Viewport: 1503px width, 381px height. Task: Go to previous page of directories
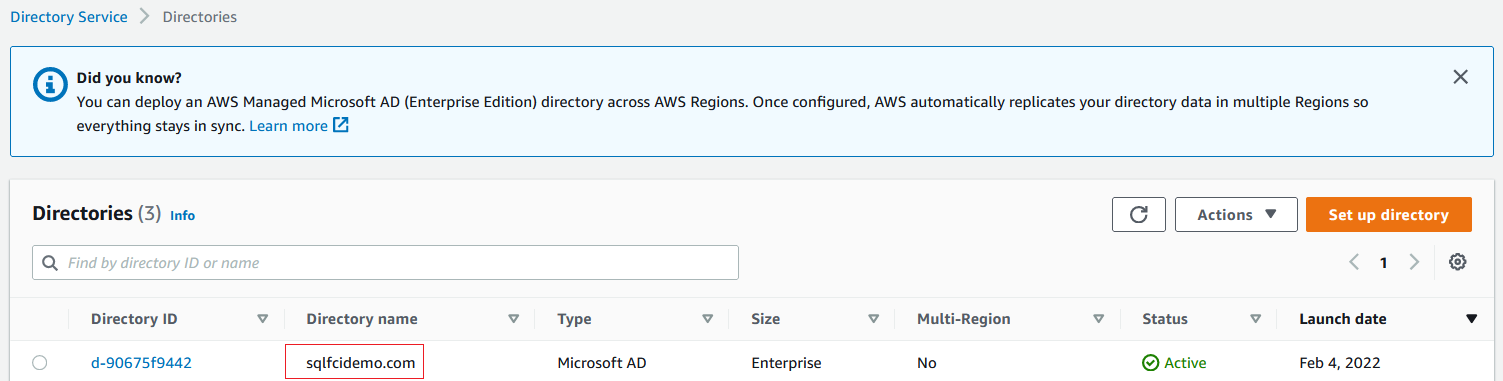pos(1354,262)
